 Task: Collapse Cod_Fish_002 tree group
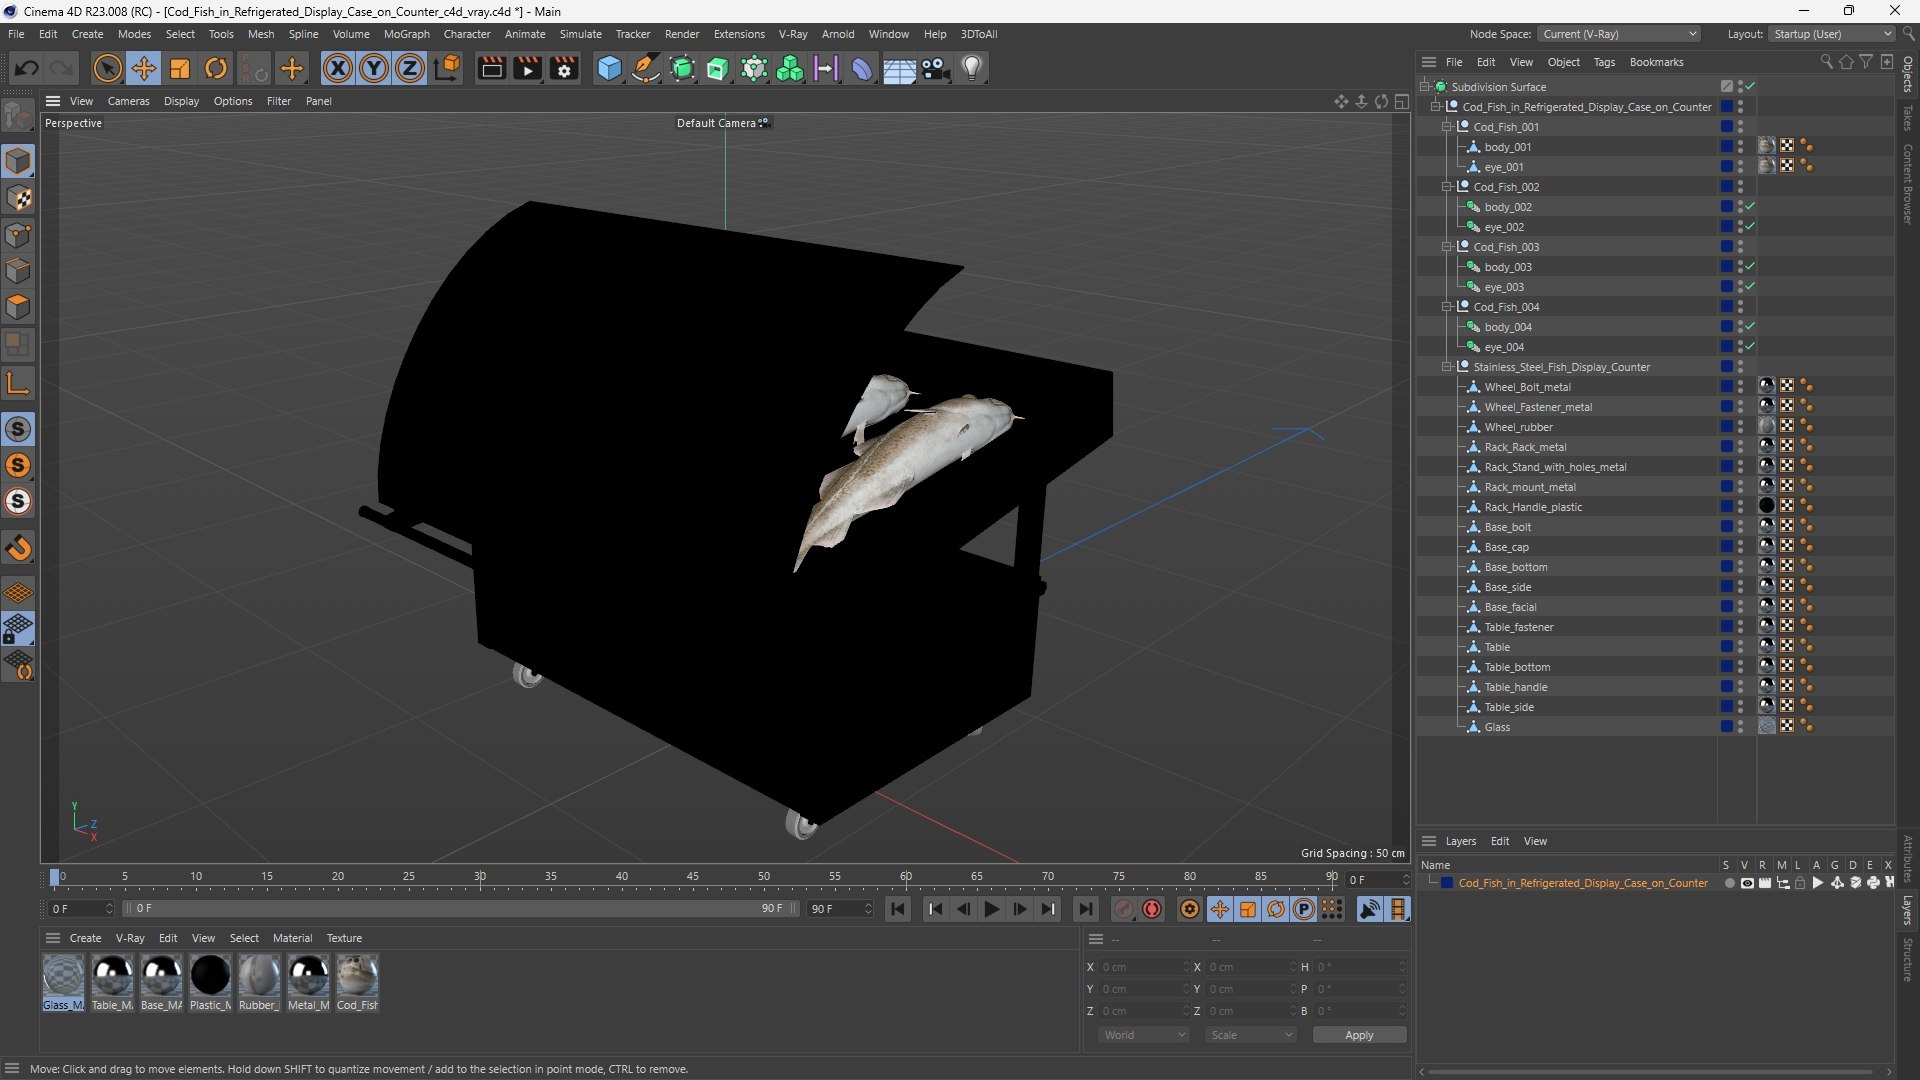point(1446,187)
